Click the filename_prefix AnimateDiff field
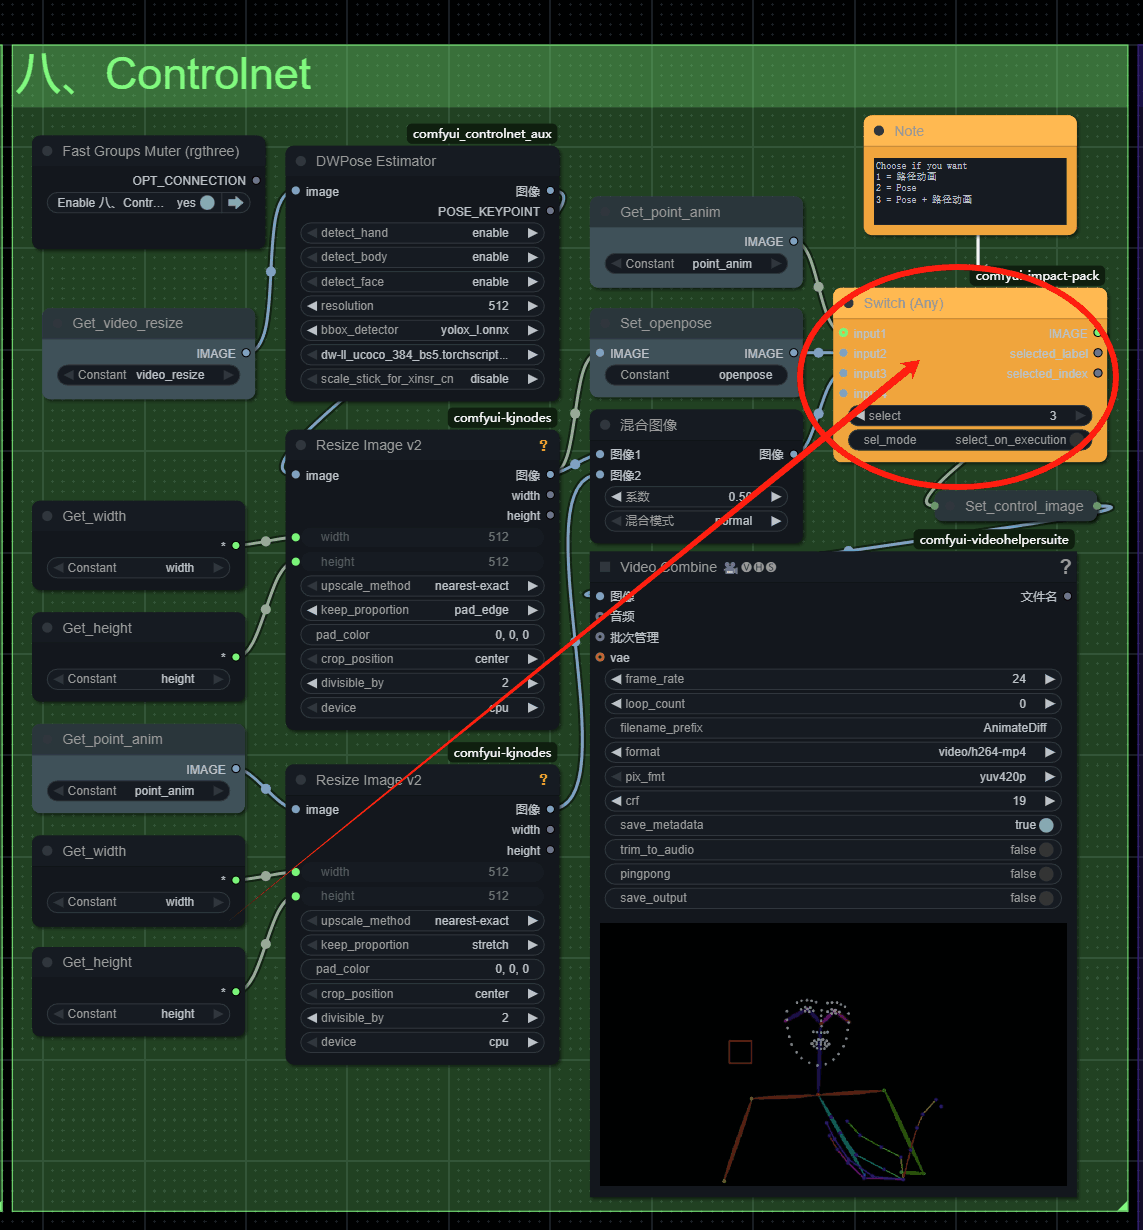The height and width of the screenshot is (1230, 1143). pyautogui.click(x=832, y=728)
